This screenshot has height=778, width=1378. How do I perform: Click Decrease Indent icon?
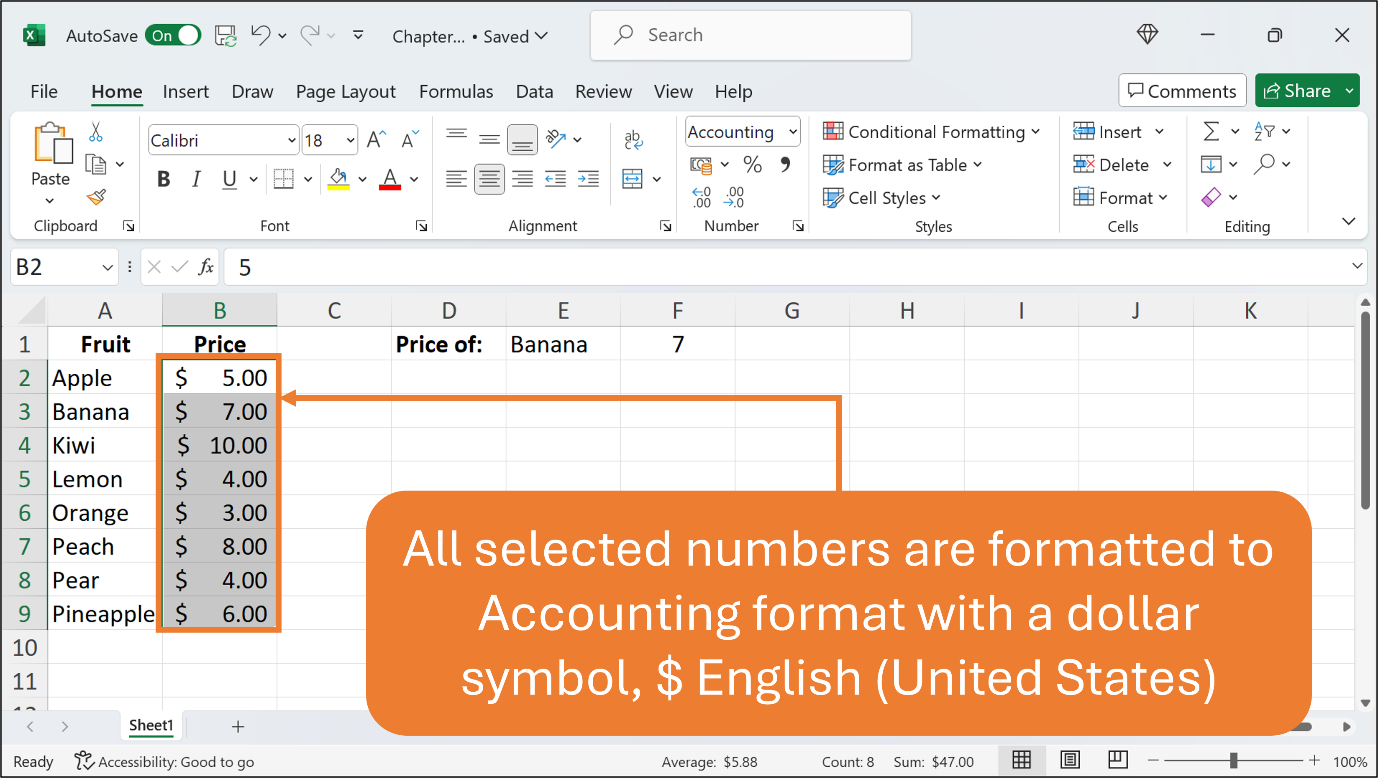pyautogui.click(x=556, y=180)
